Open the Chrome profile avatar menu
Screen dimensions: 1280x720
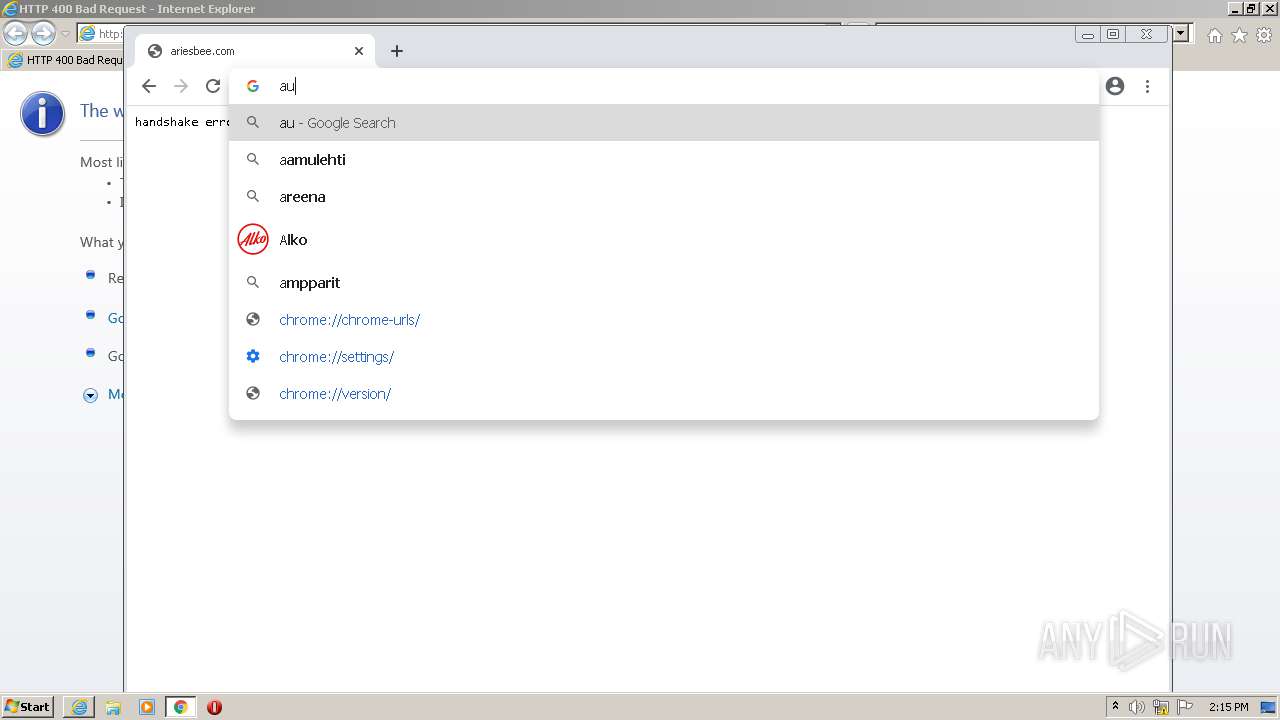(x=1115, y=86)
